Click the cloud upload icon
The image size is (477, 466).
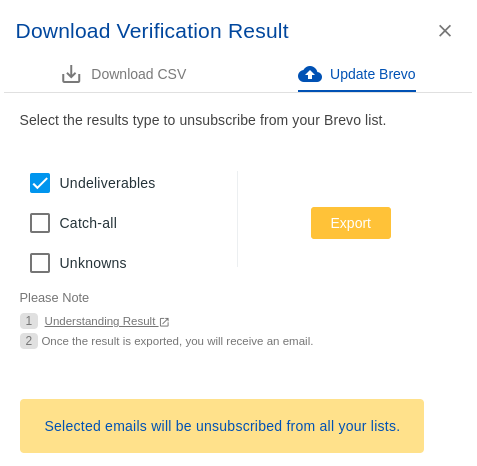click(x=310, y=74)
